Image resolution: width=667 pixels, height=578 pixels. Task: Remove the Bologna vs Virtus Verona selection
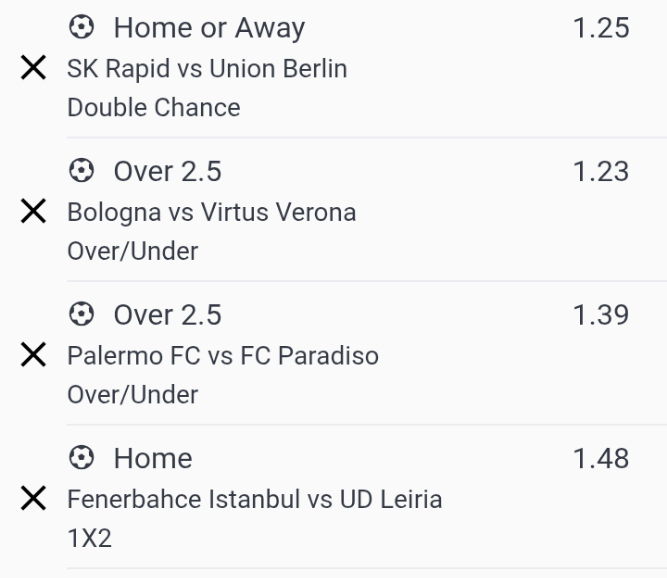pyautogui.click(x=33, y=211)
